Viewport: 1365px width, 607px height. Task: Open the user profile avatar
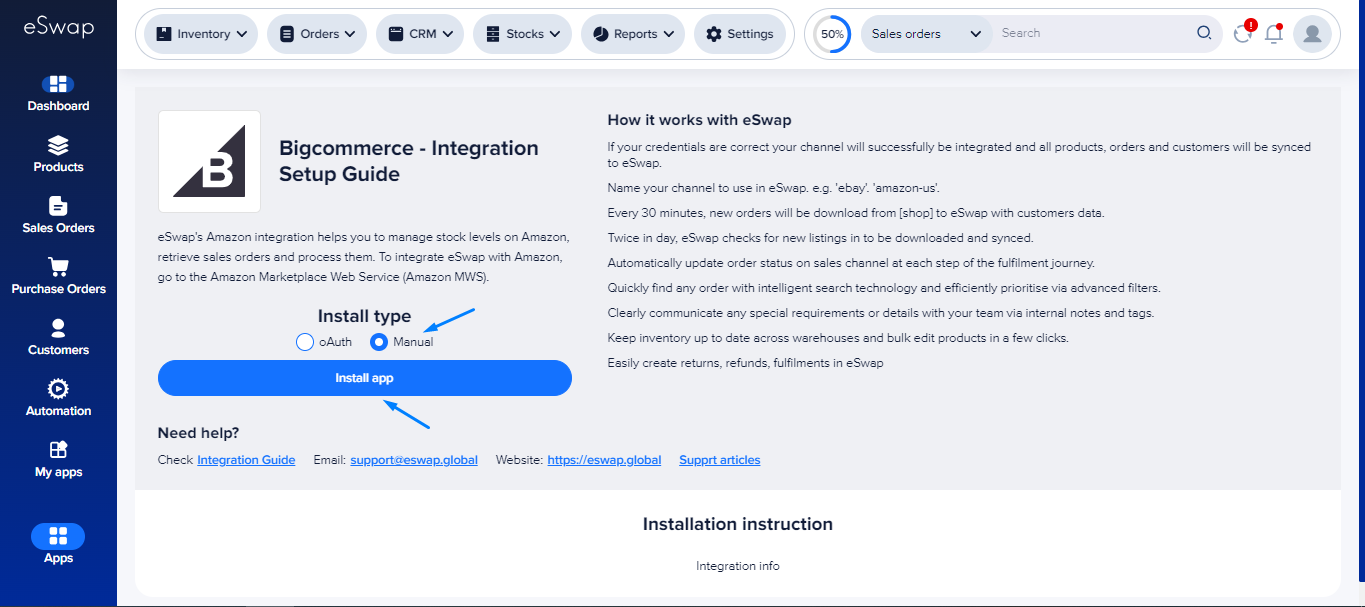1311,34
